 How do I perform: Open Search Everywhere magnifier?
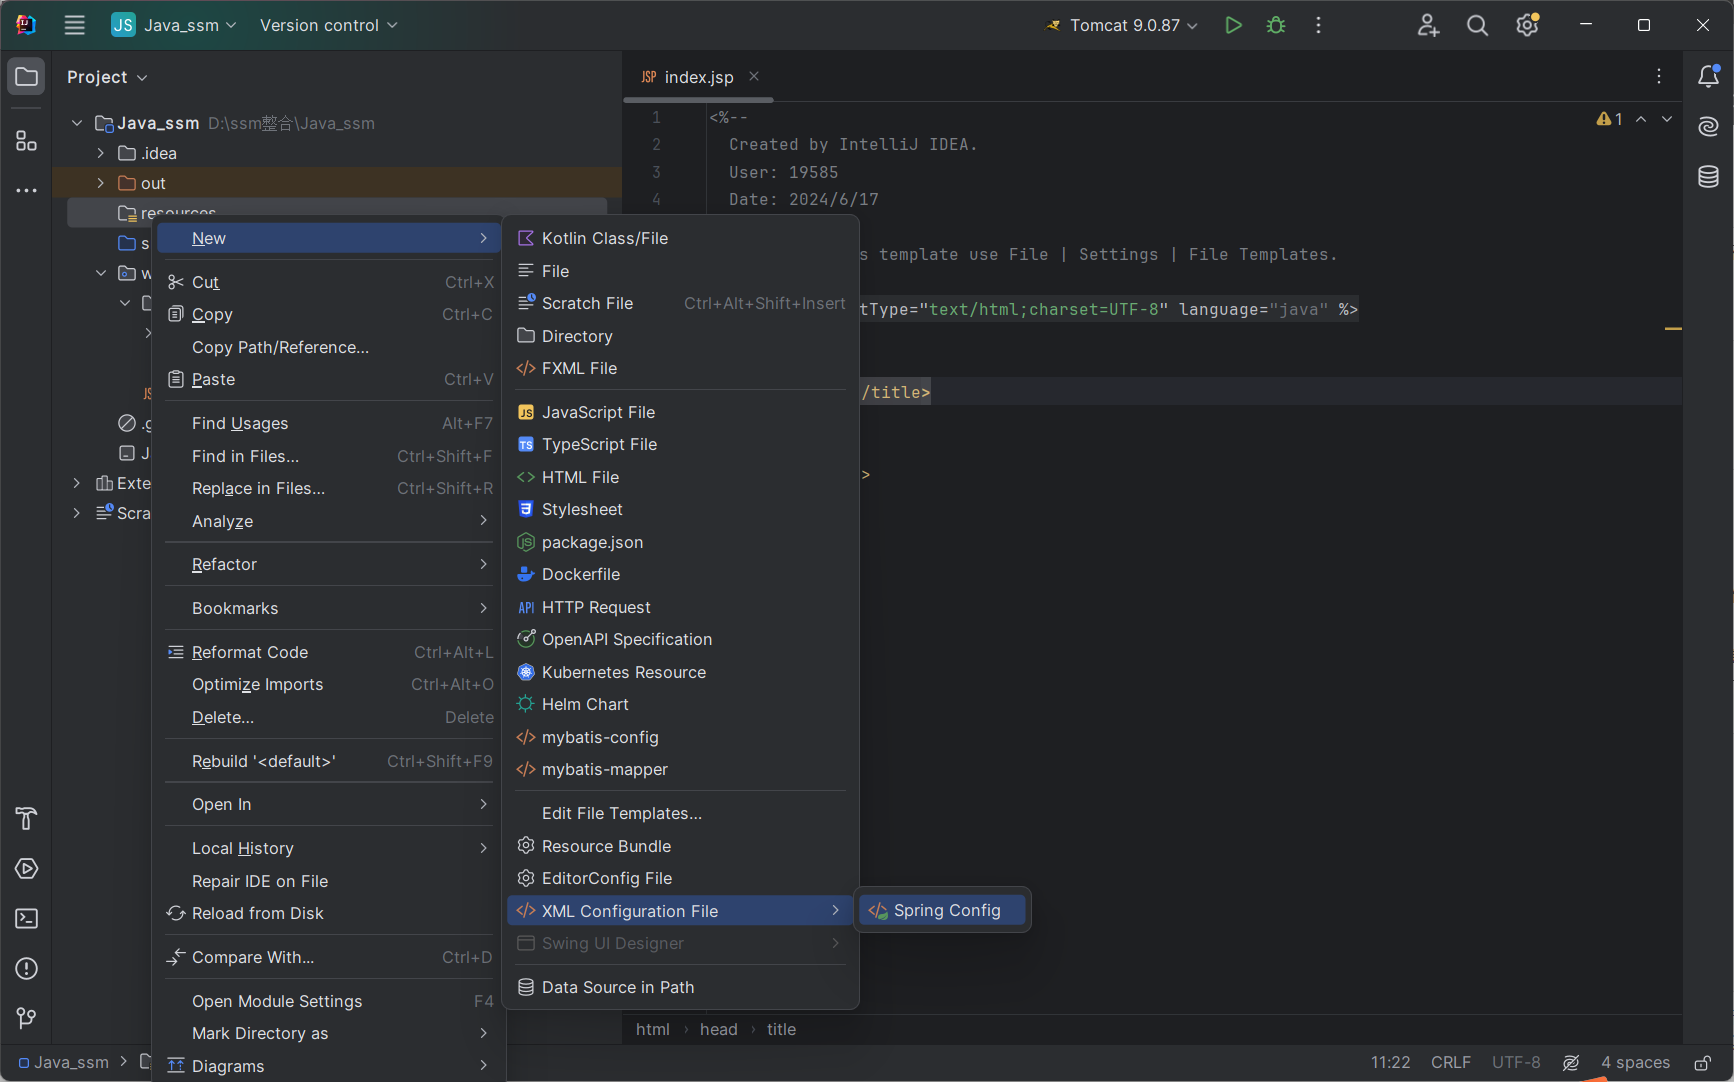[x=1477, y=25]
